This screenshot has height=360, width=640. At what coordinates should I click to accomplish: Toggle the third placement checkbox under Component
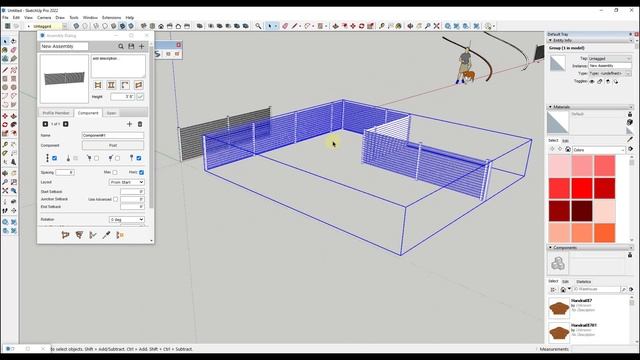96,158
